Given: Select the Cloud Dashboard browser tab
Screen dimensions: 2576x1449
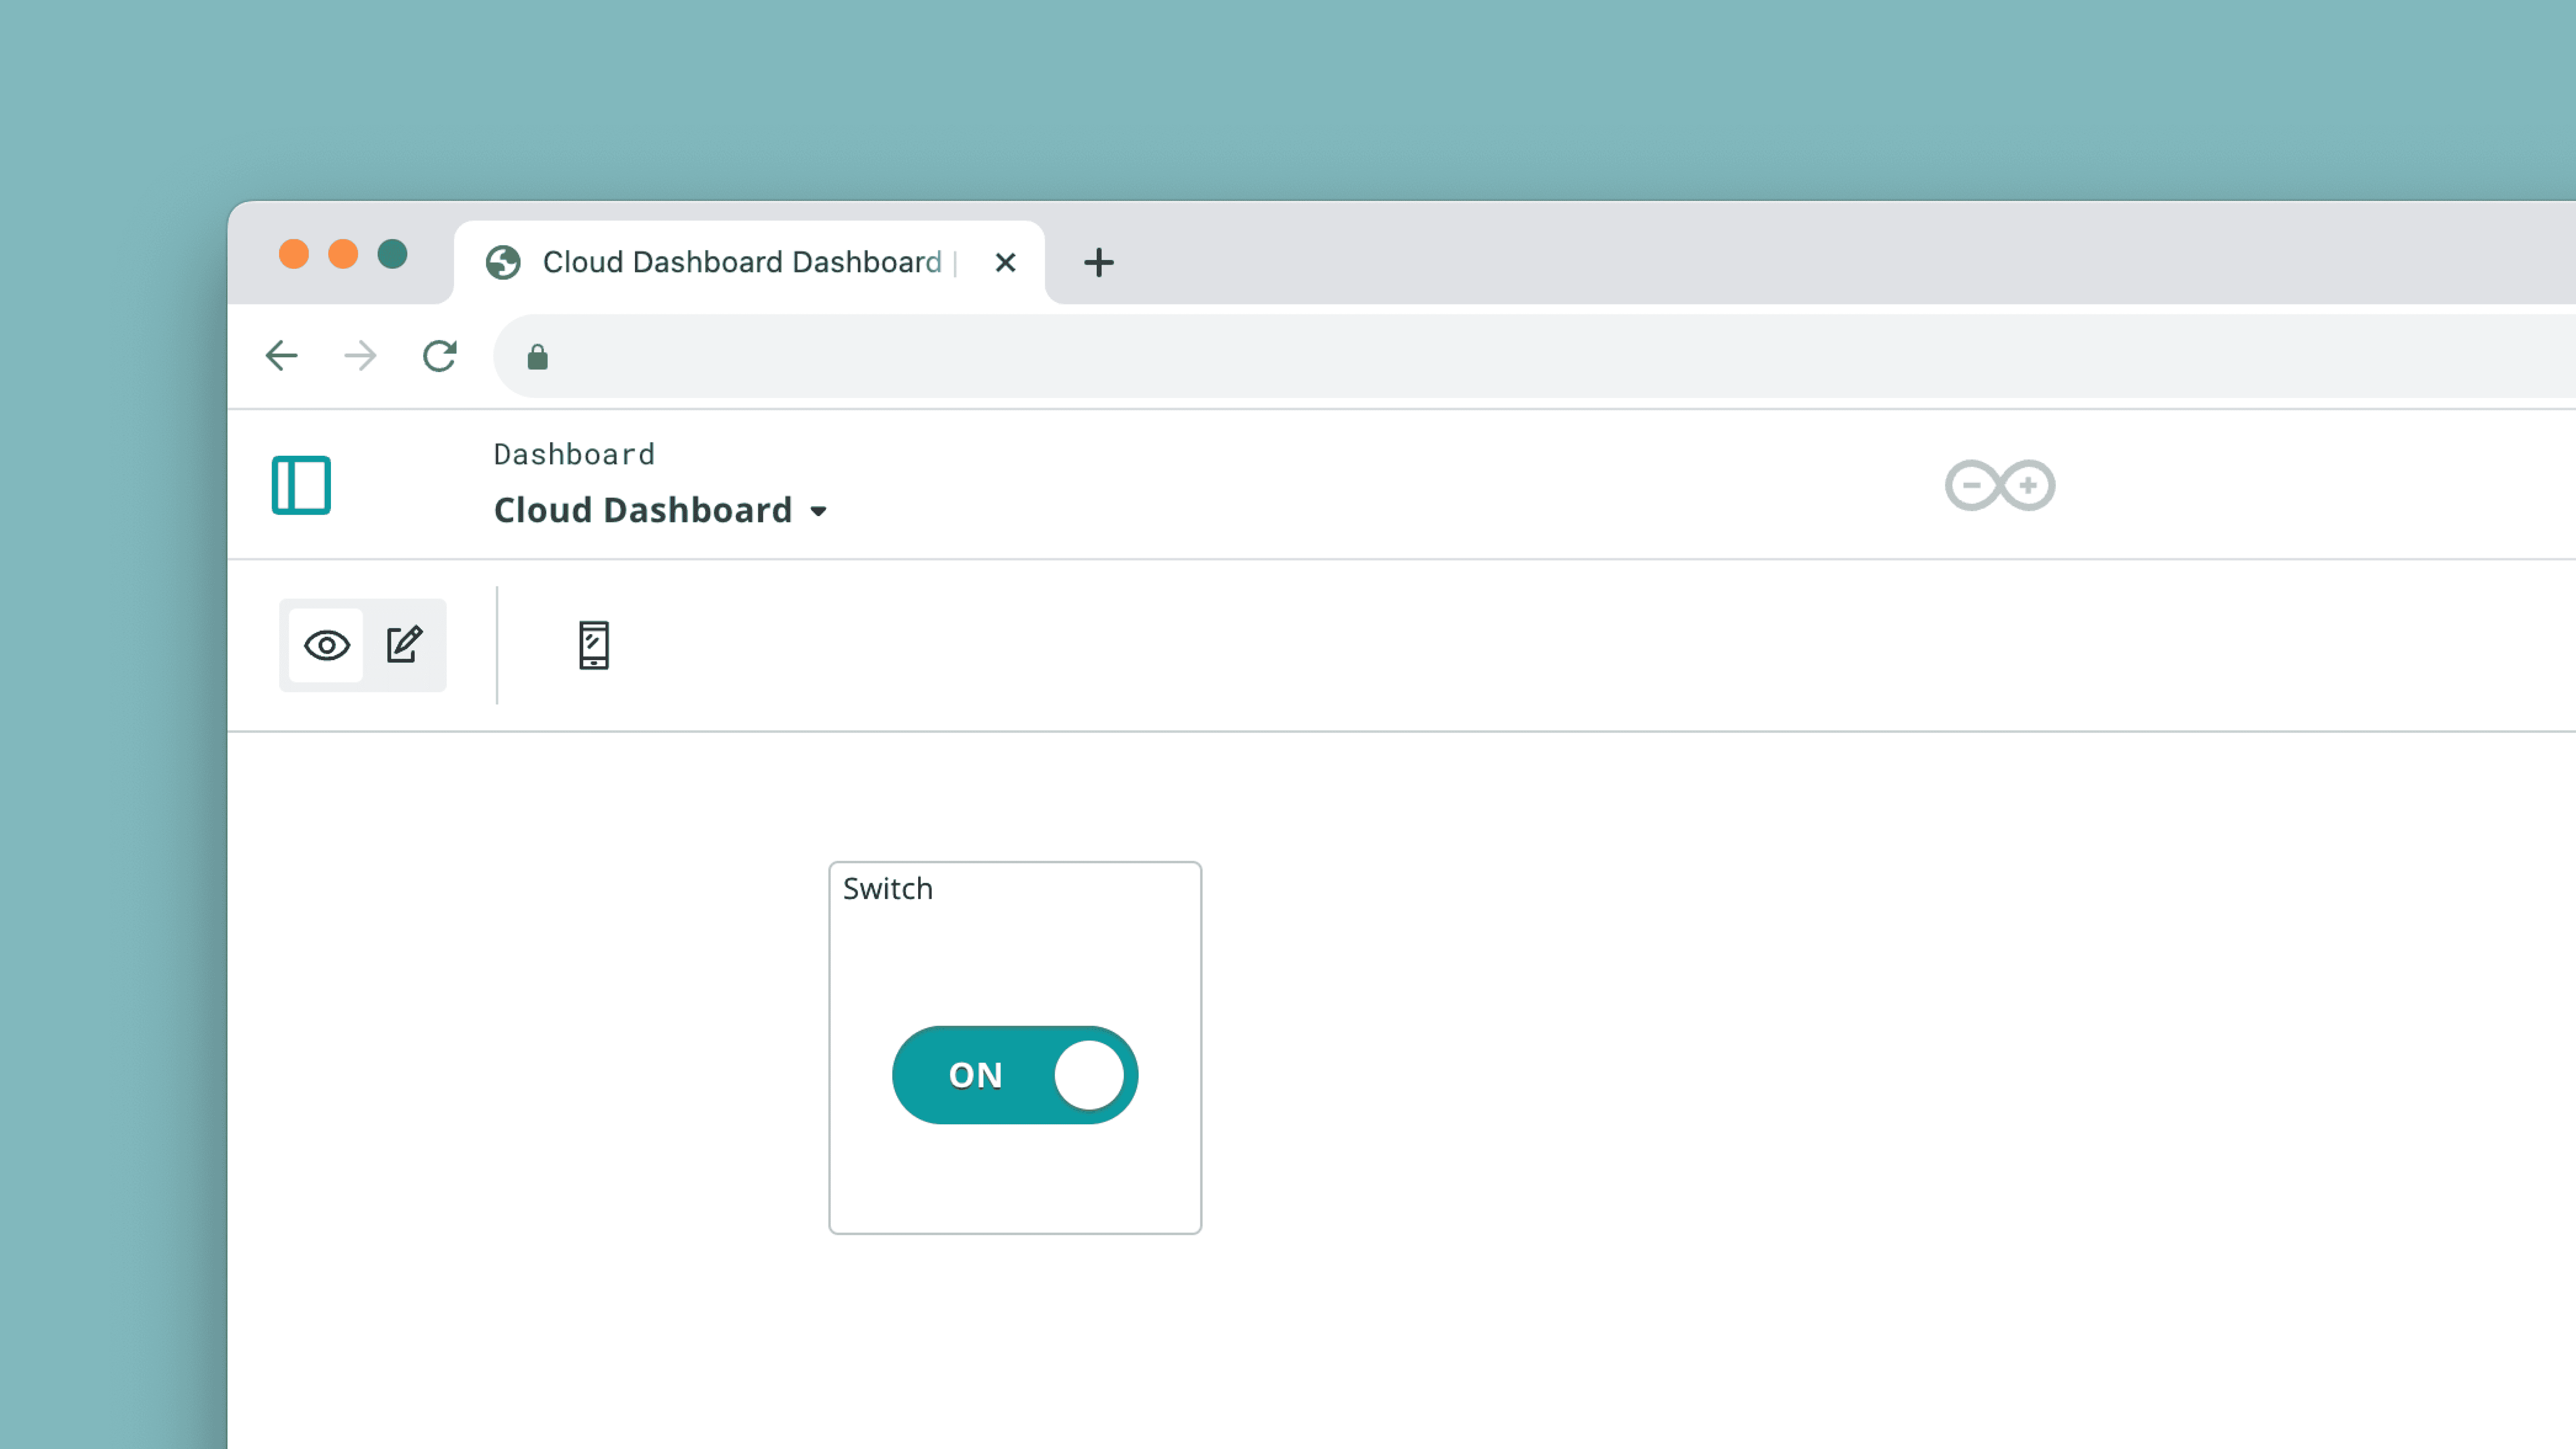Looking at the screenshot, I should 741,262.
